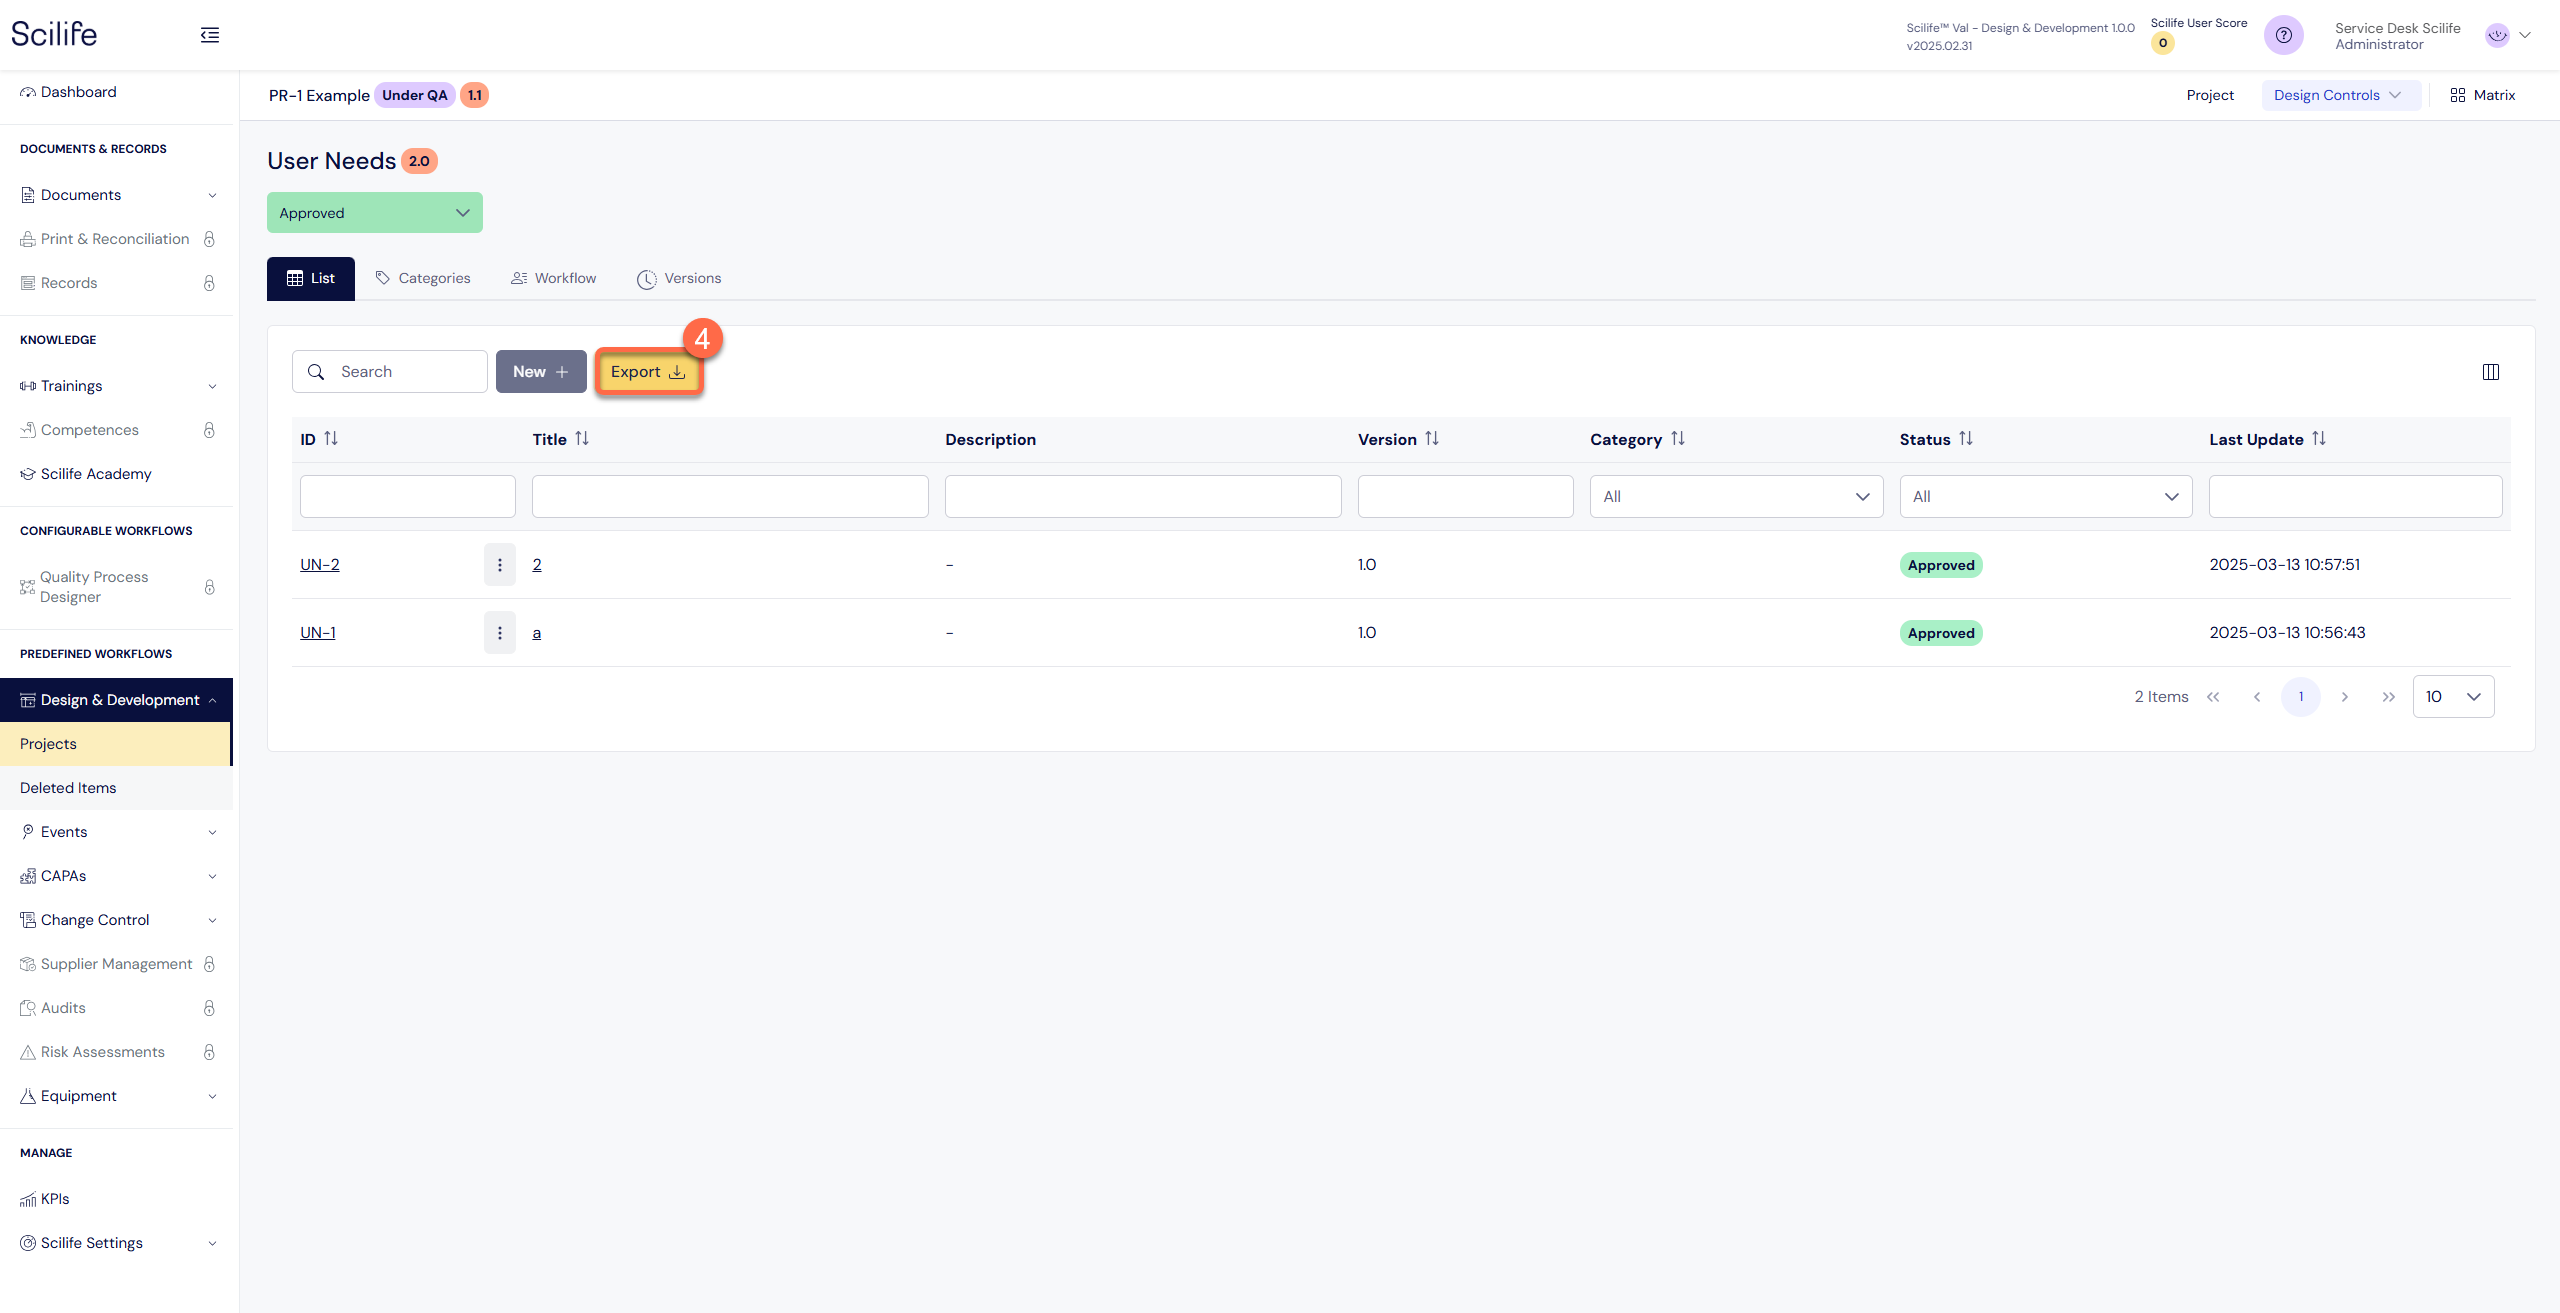Click the search magnifier icon
The image size is (2560, 1313).
coord(316,372)
